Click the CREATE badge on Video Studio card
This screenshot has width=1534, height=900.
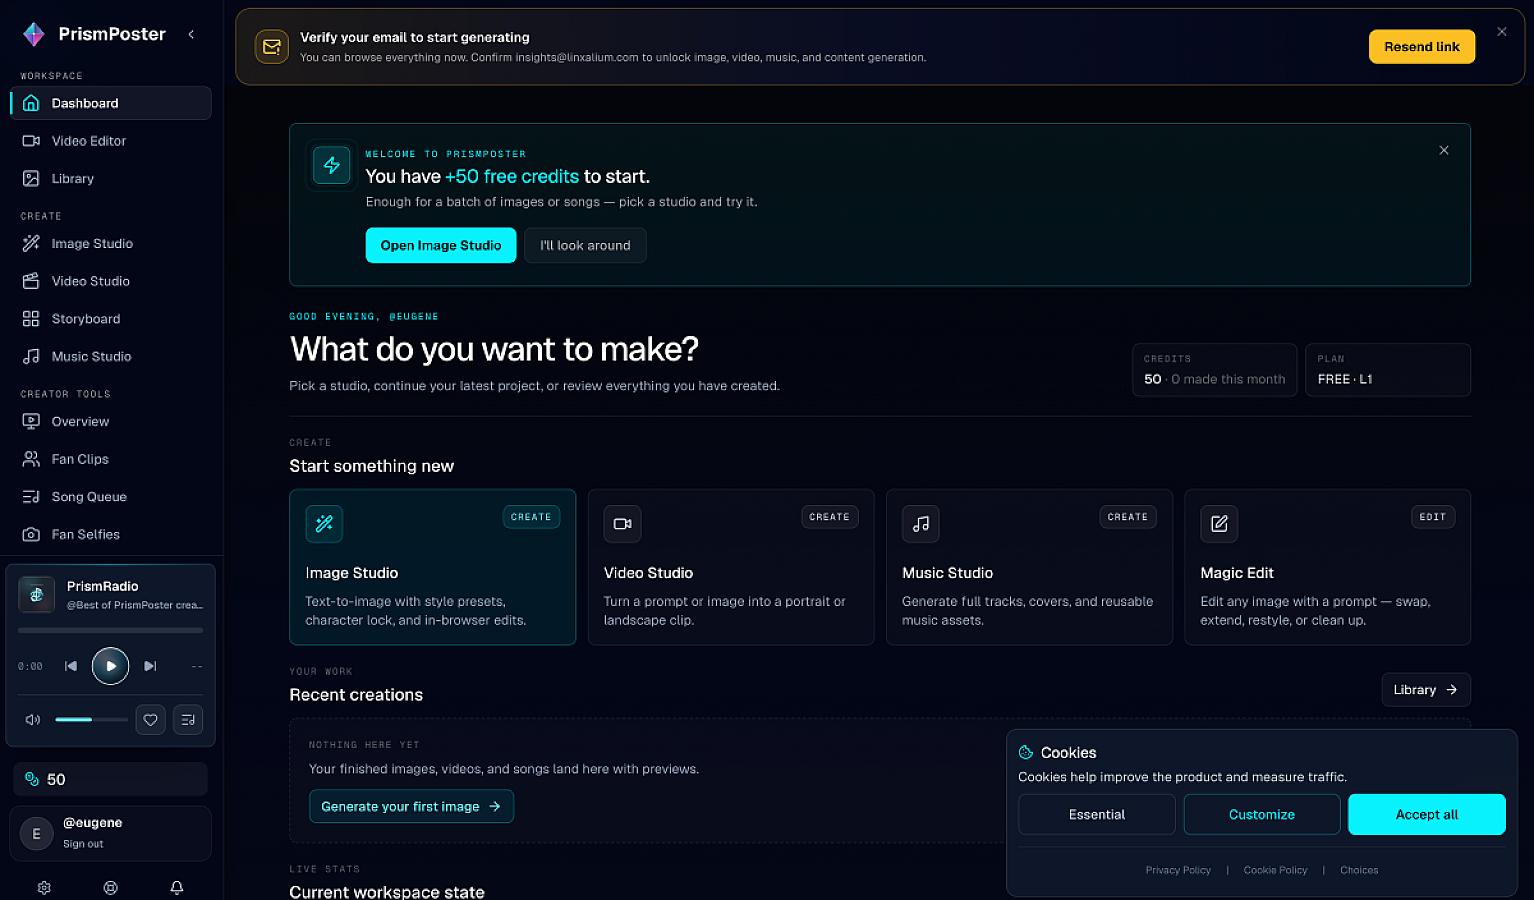pos(829,517)
